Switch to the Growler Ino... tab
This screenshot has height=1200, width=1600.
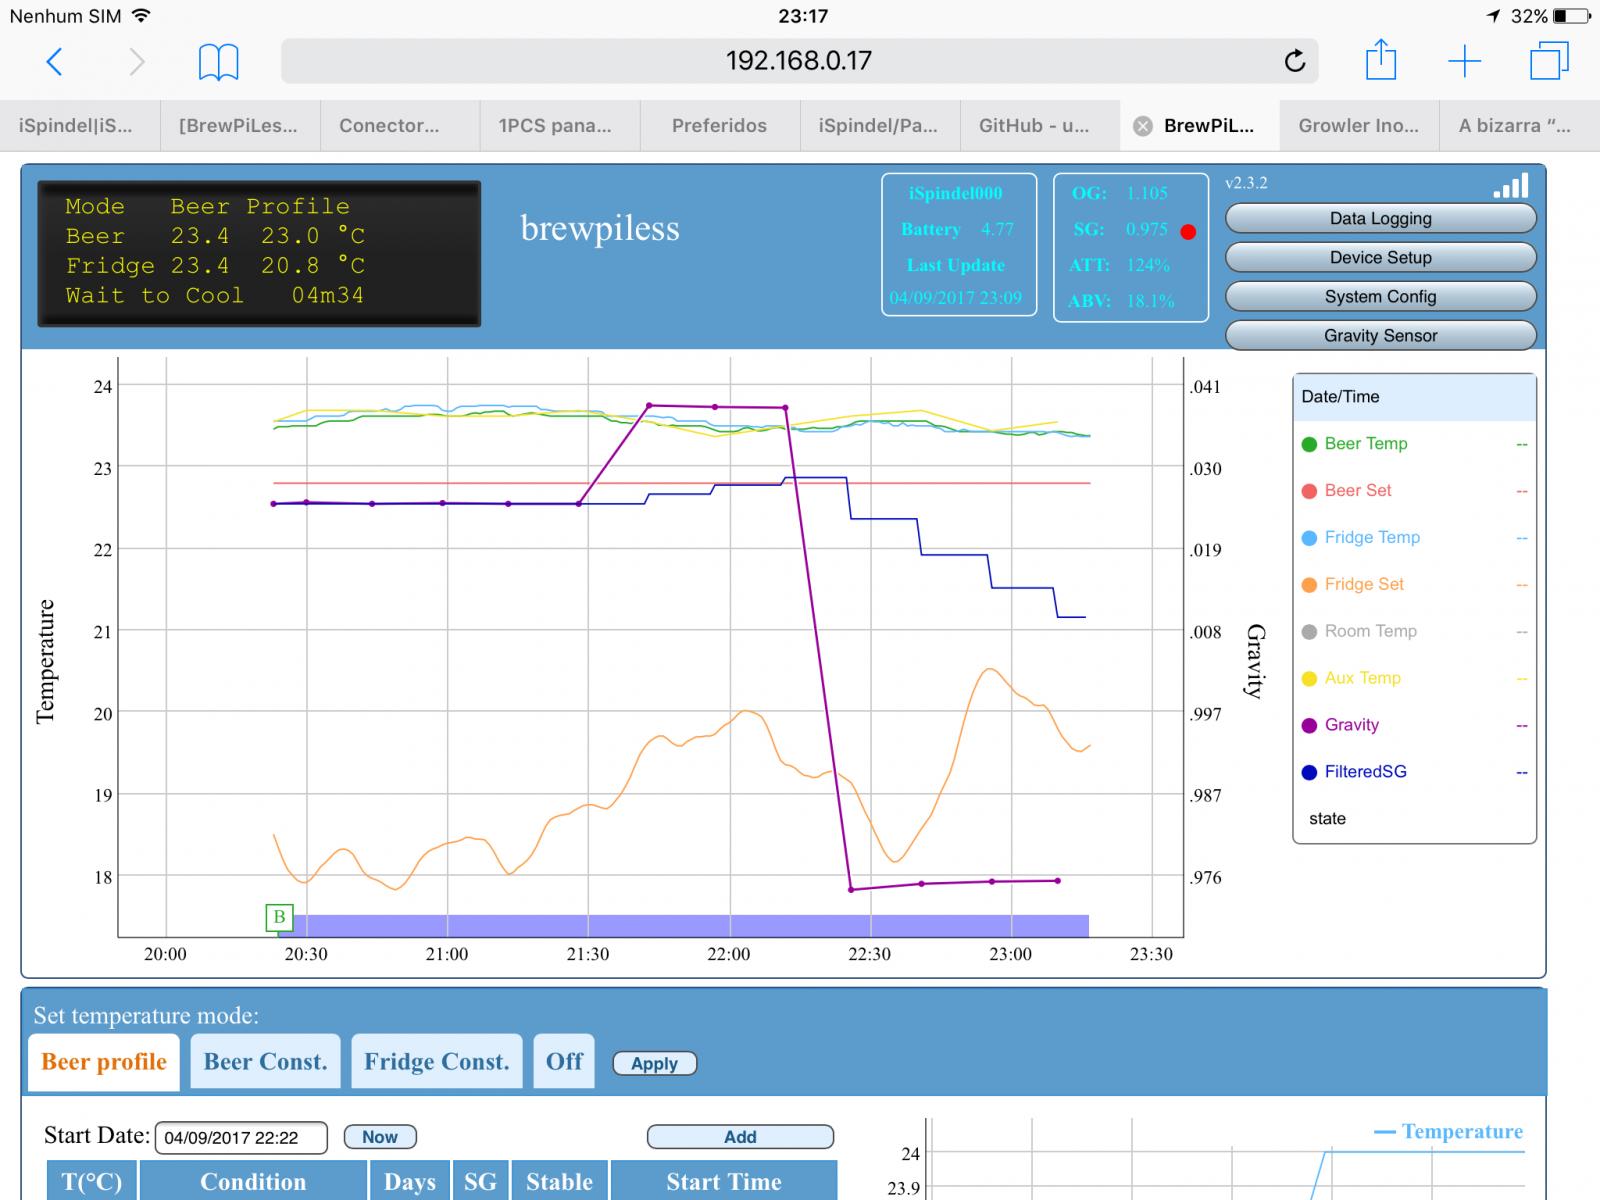(x=1360, y=126)
